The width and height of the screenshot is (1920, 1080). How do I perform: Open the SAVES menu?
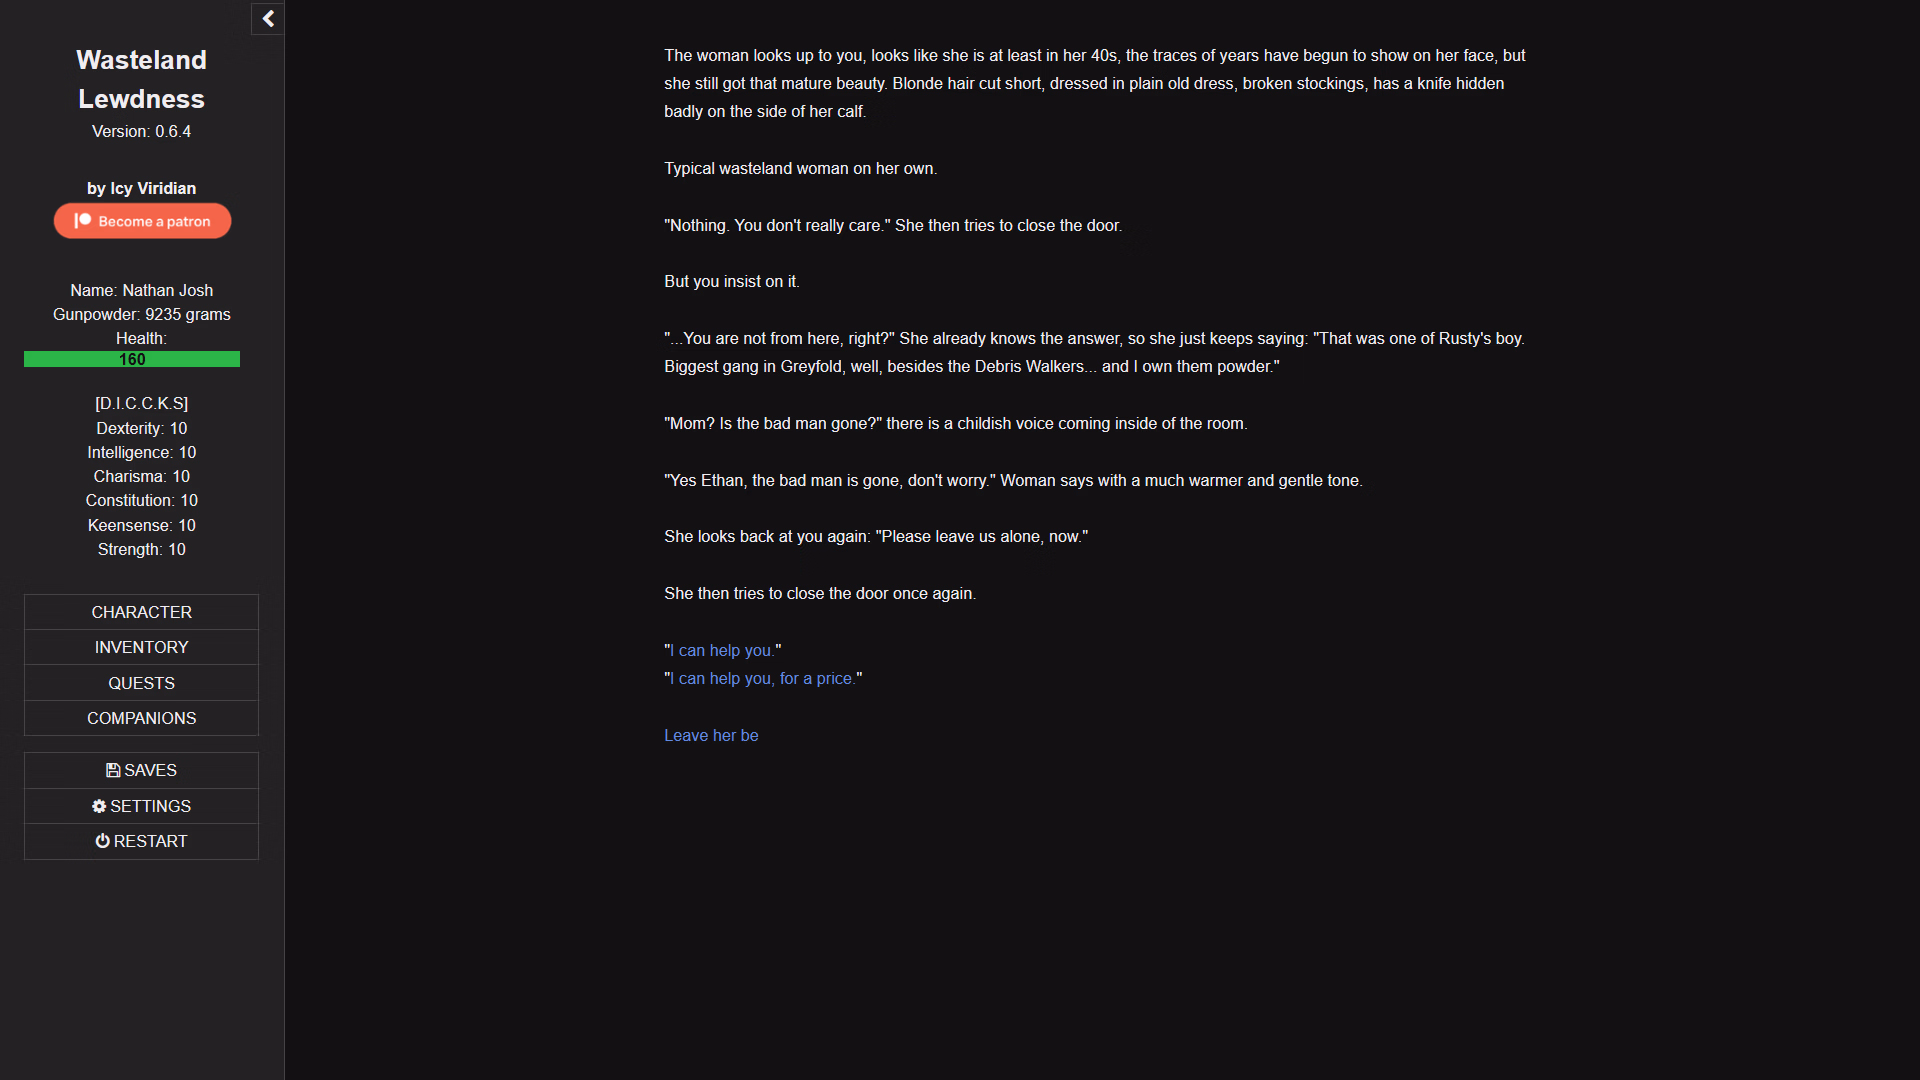coord(141,770)
